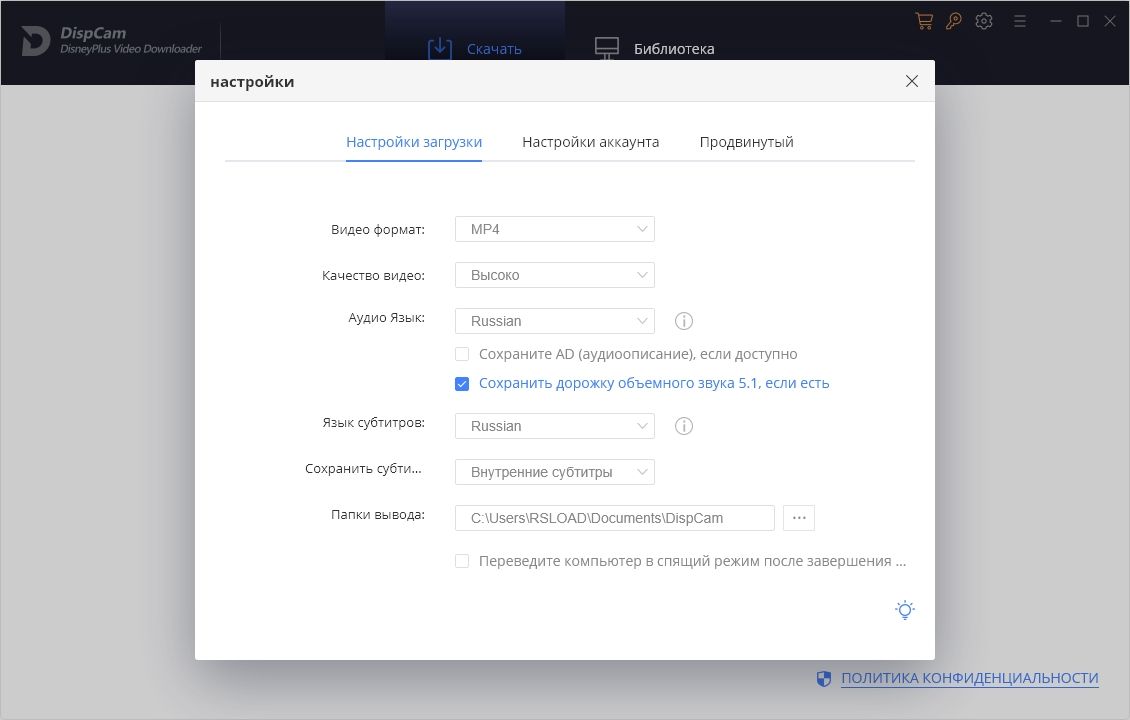The height and width of the screenshot is (720, 1130).
Task: Show info for Аудио Язык setting
Action: click(x=683, y=321)
